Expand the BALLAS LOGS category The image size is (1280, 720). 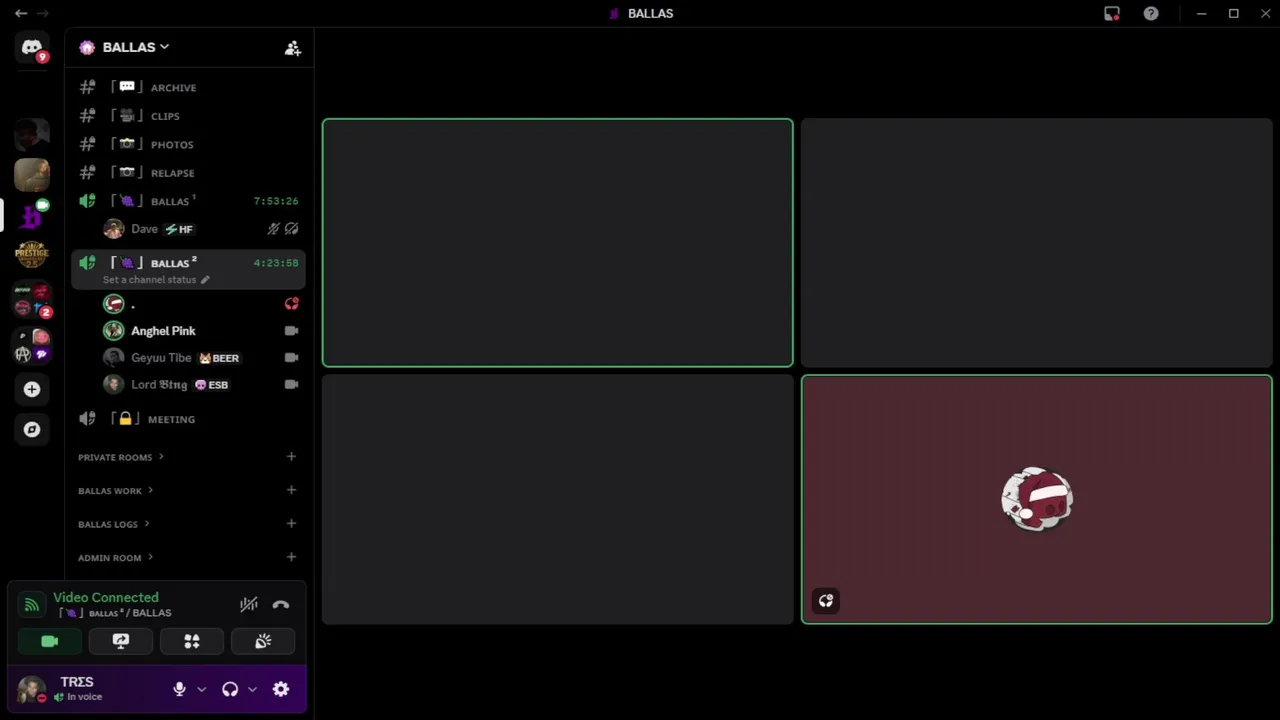click(x=114, y=524)
